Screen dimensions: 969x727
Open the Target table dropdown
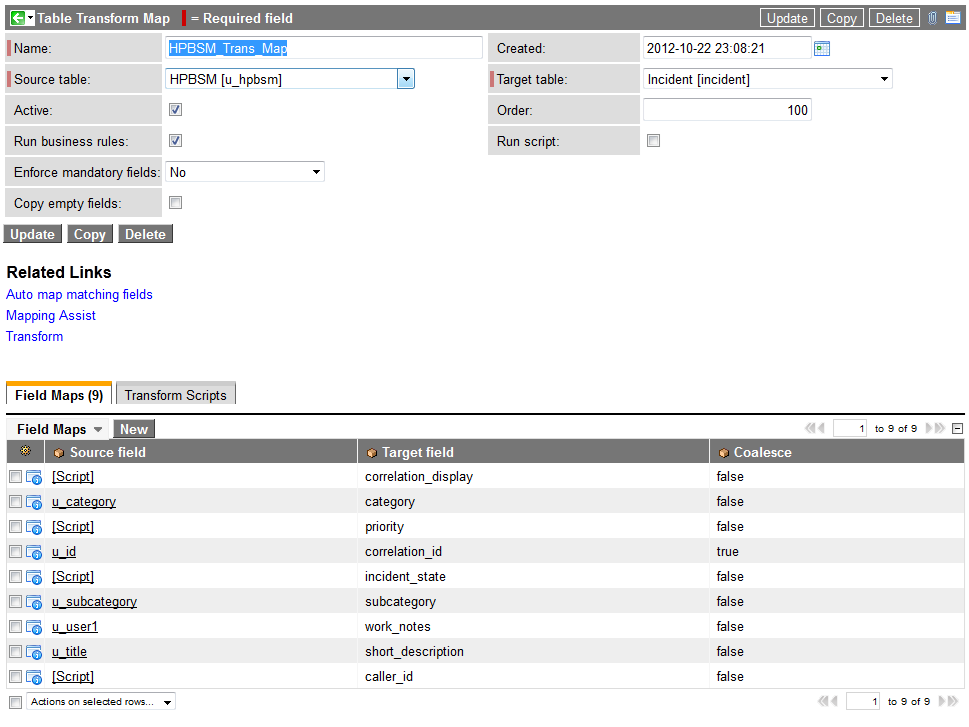768,79
